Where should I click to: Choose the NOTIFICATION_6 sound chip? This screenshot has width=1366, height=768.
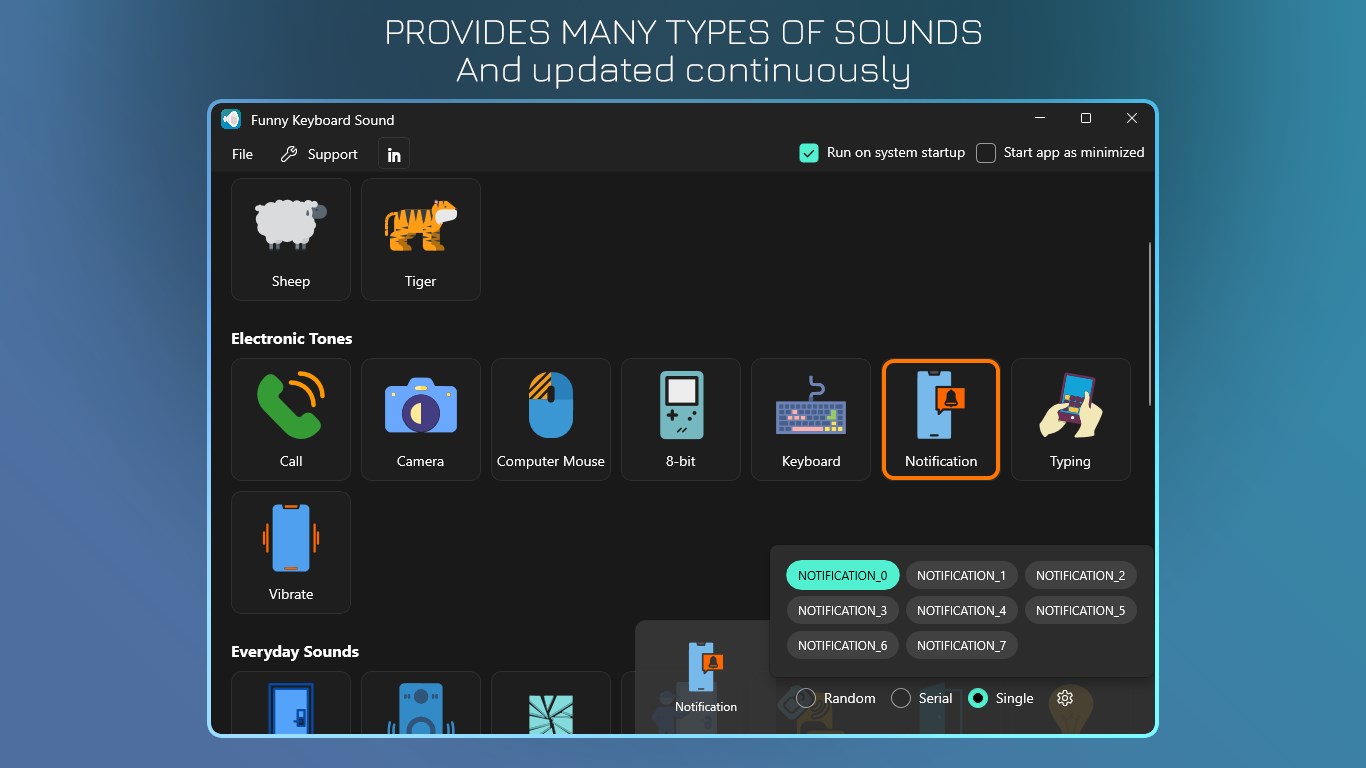(x=843, y=645)
